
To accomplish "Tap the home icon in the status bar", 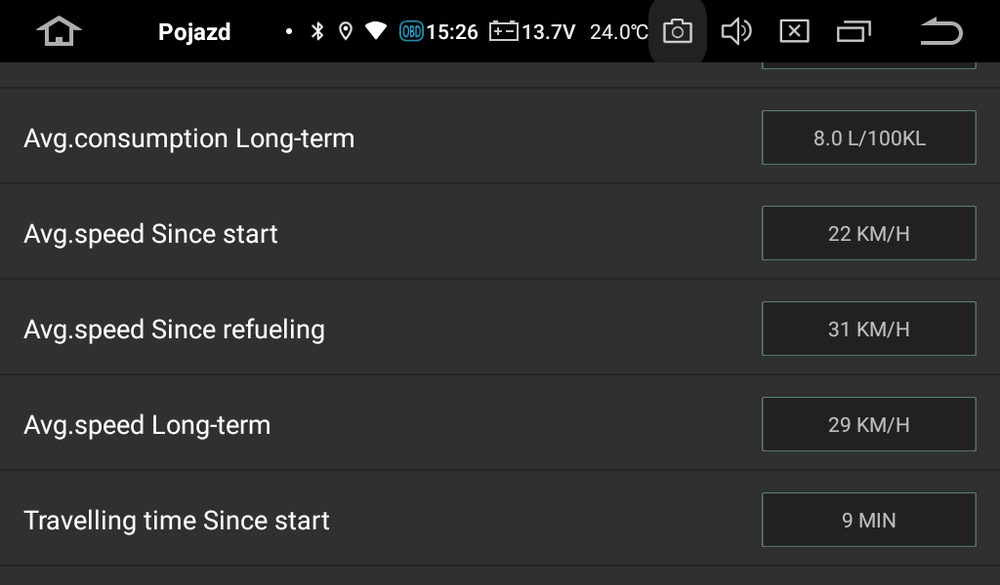I will coord(57,30).
